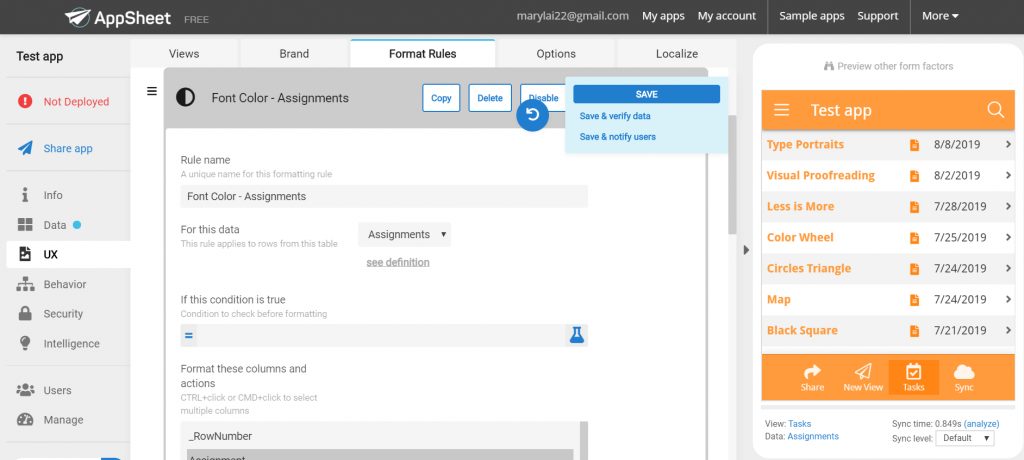Expand the Black Square row chevron
Screen dimensions: 1024x460
pyautogui.click(x=1008, y=330)
